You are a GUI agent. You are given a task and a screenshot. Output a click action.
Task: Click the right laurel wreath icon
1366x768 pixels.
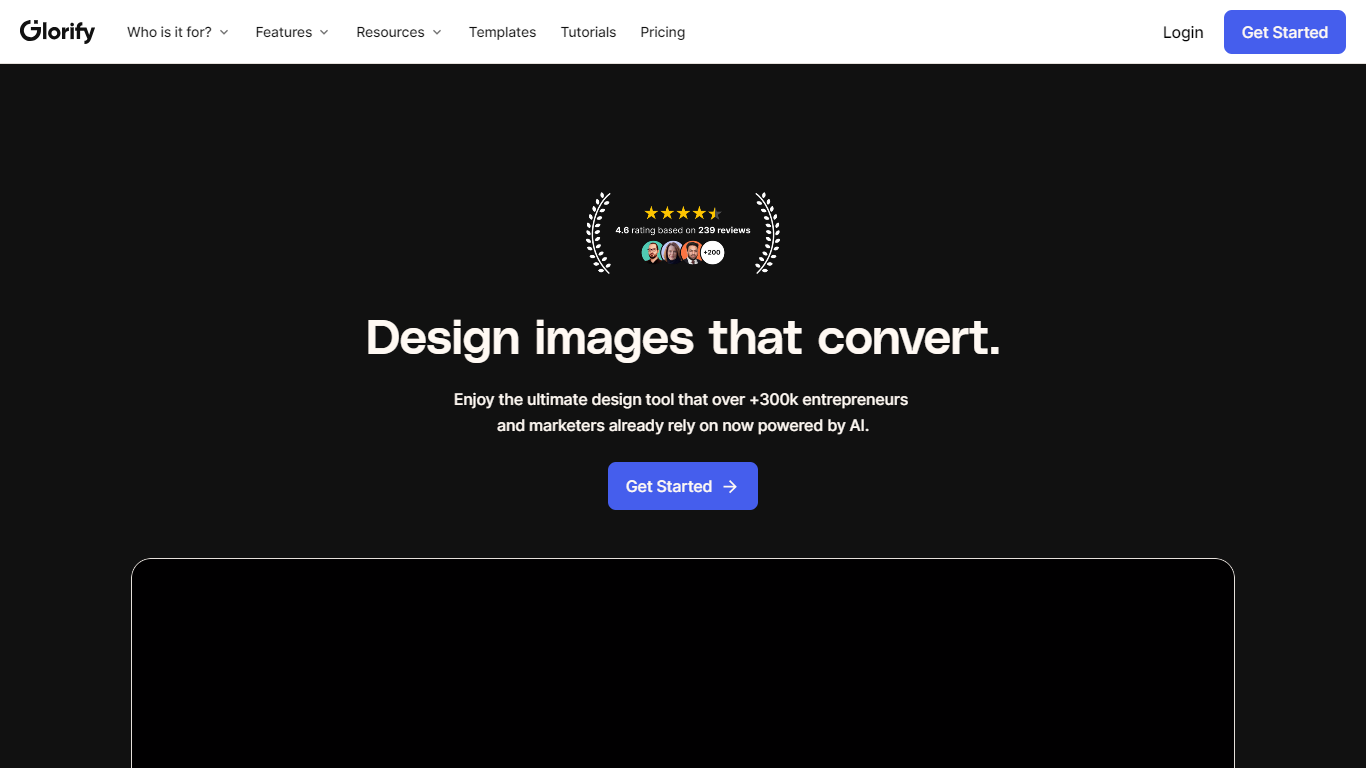click(768, 233)
